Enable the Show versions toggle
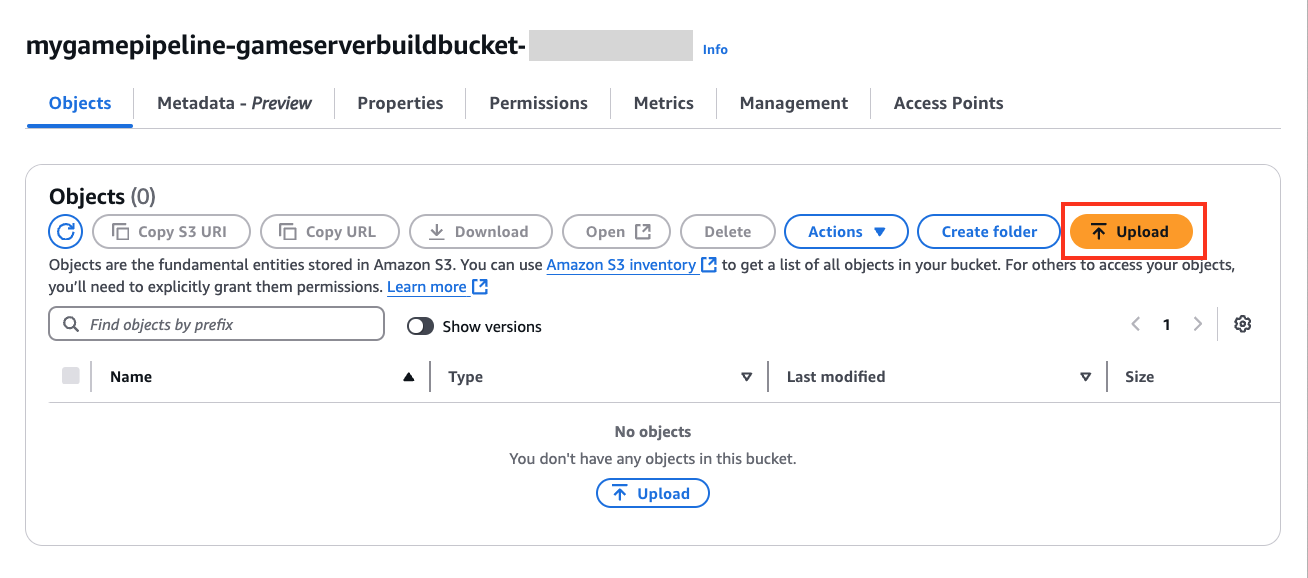Screen dimensions: 1308x578 pos(420,326)
